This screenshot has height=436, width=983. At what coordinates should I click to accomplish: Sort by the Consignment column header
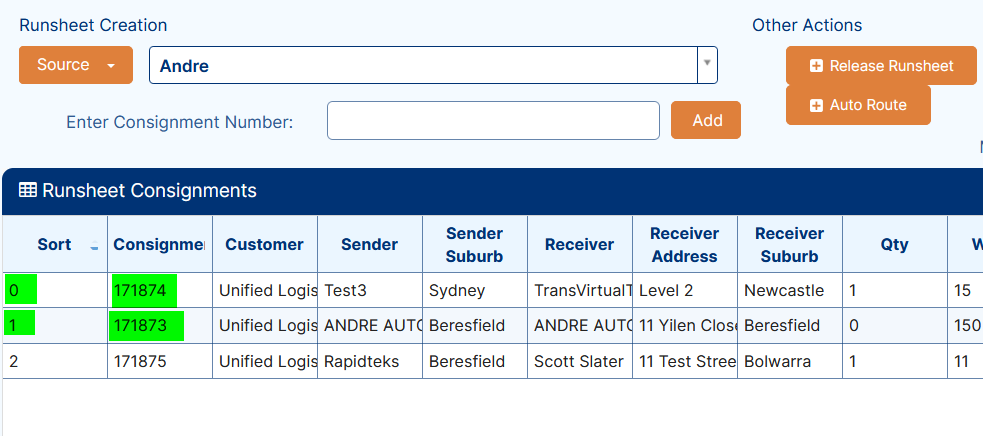click(160, 245)
